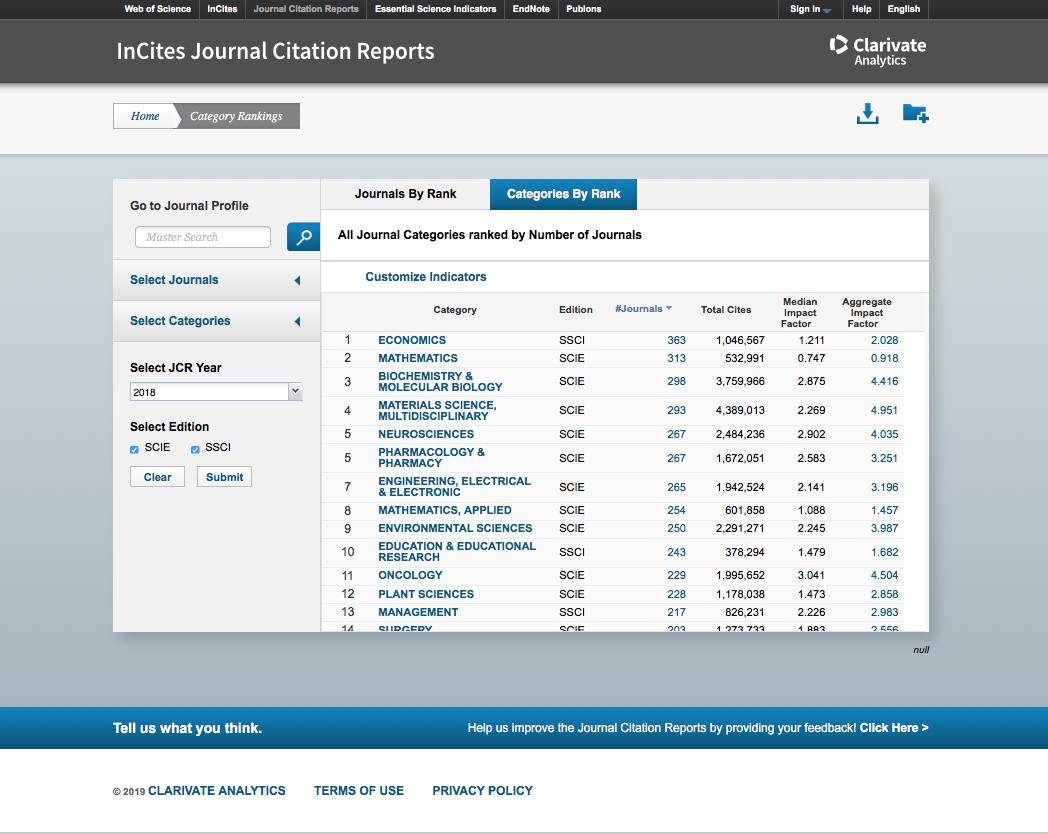Open Pharmacology & Pharmacy category
This screenshot has height=834, width=1048.
click(431, 458)
